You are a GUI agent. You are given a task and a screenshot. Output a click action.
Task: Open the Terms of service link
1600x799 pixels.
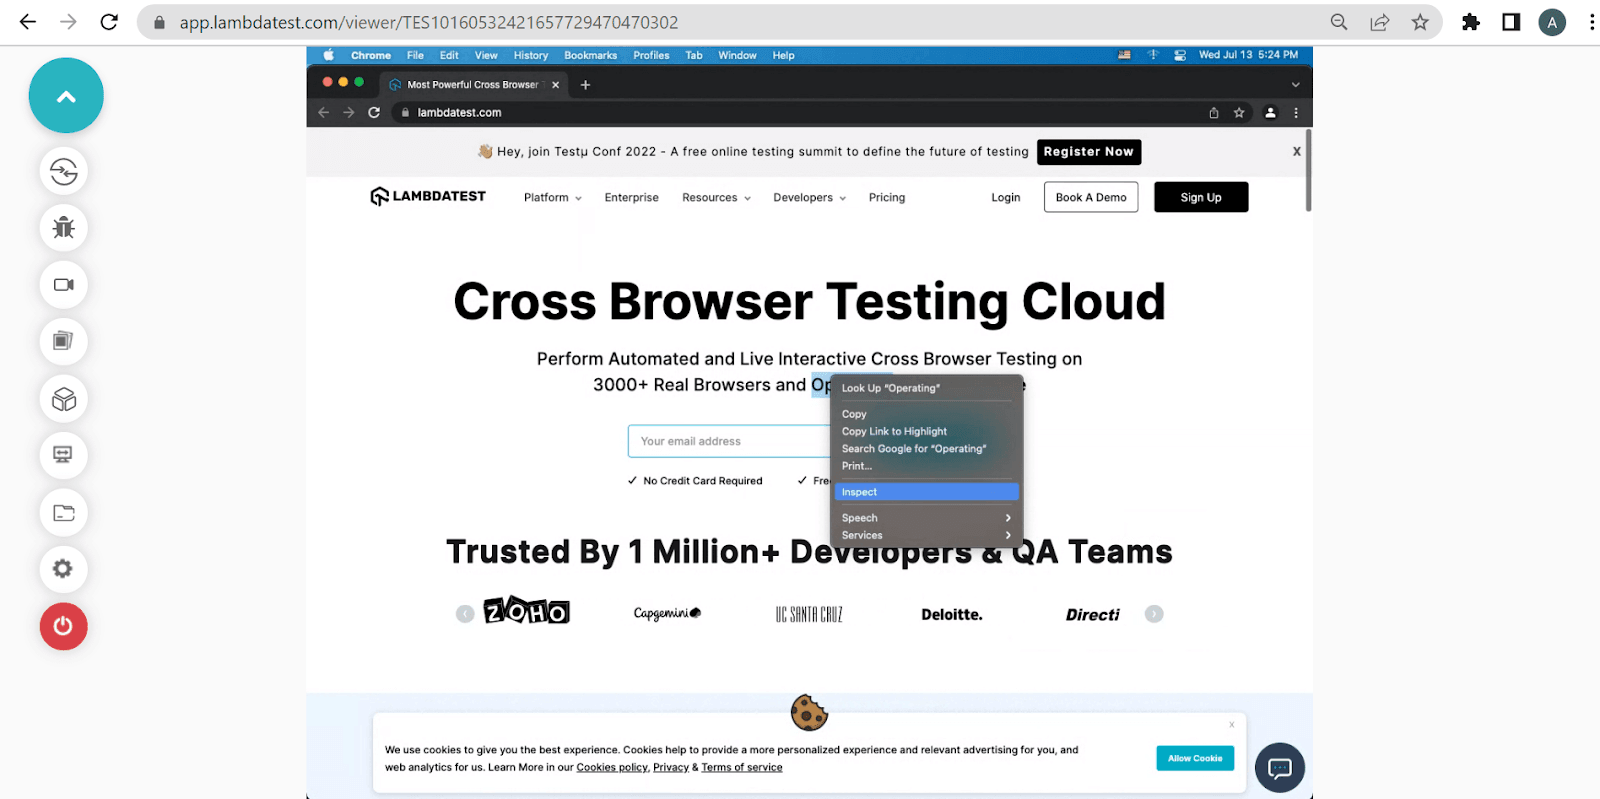[742, 768]
